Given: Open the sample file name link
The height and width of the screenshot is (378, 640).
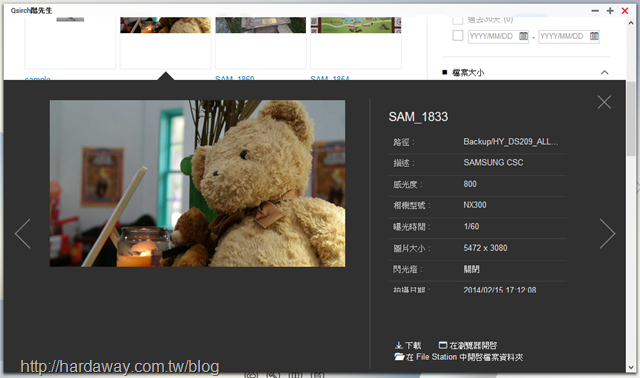Looking at the screenshot, I should click(38, 78).
